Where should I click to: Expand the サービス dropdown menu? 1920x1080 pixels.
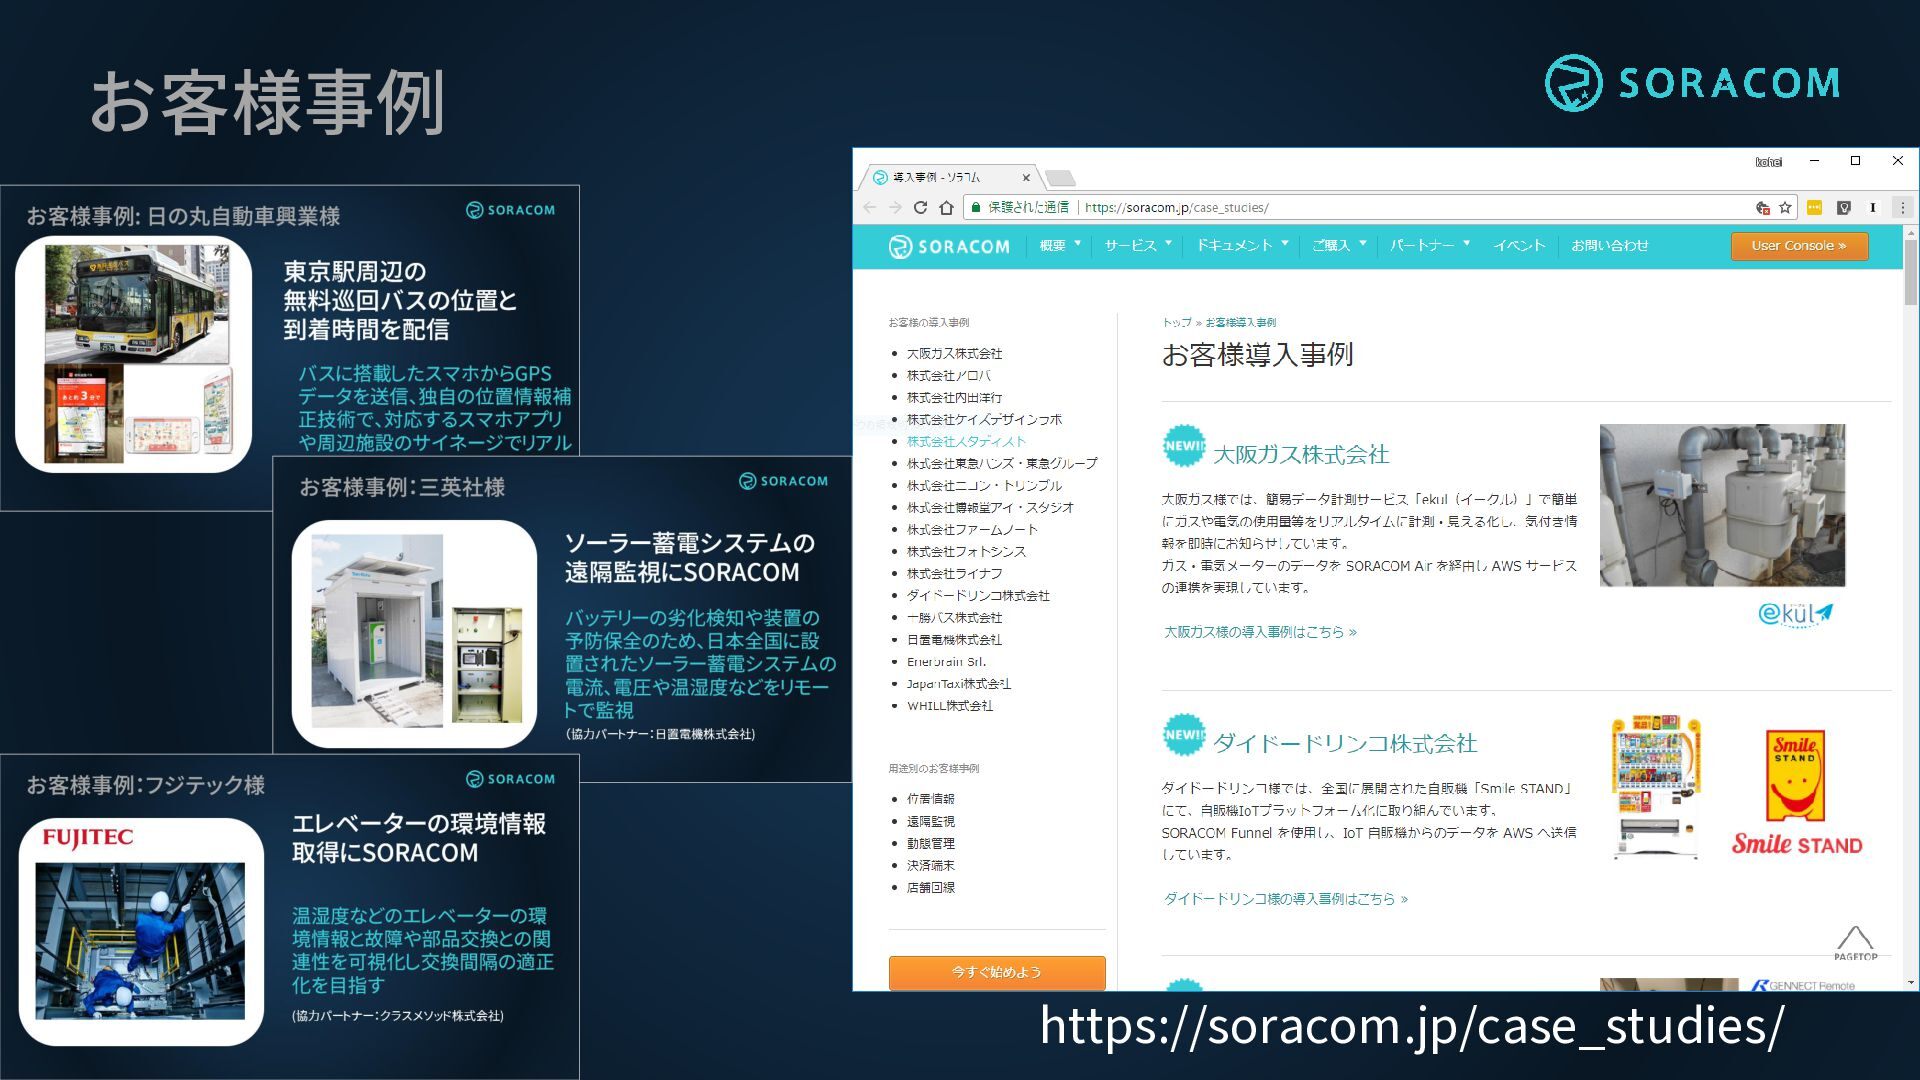click(1138, 246)
